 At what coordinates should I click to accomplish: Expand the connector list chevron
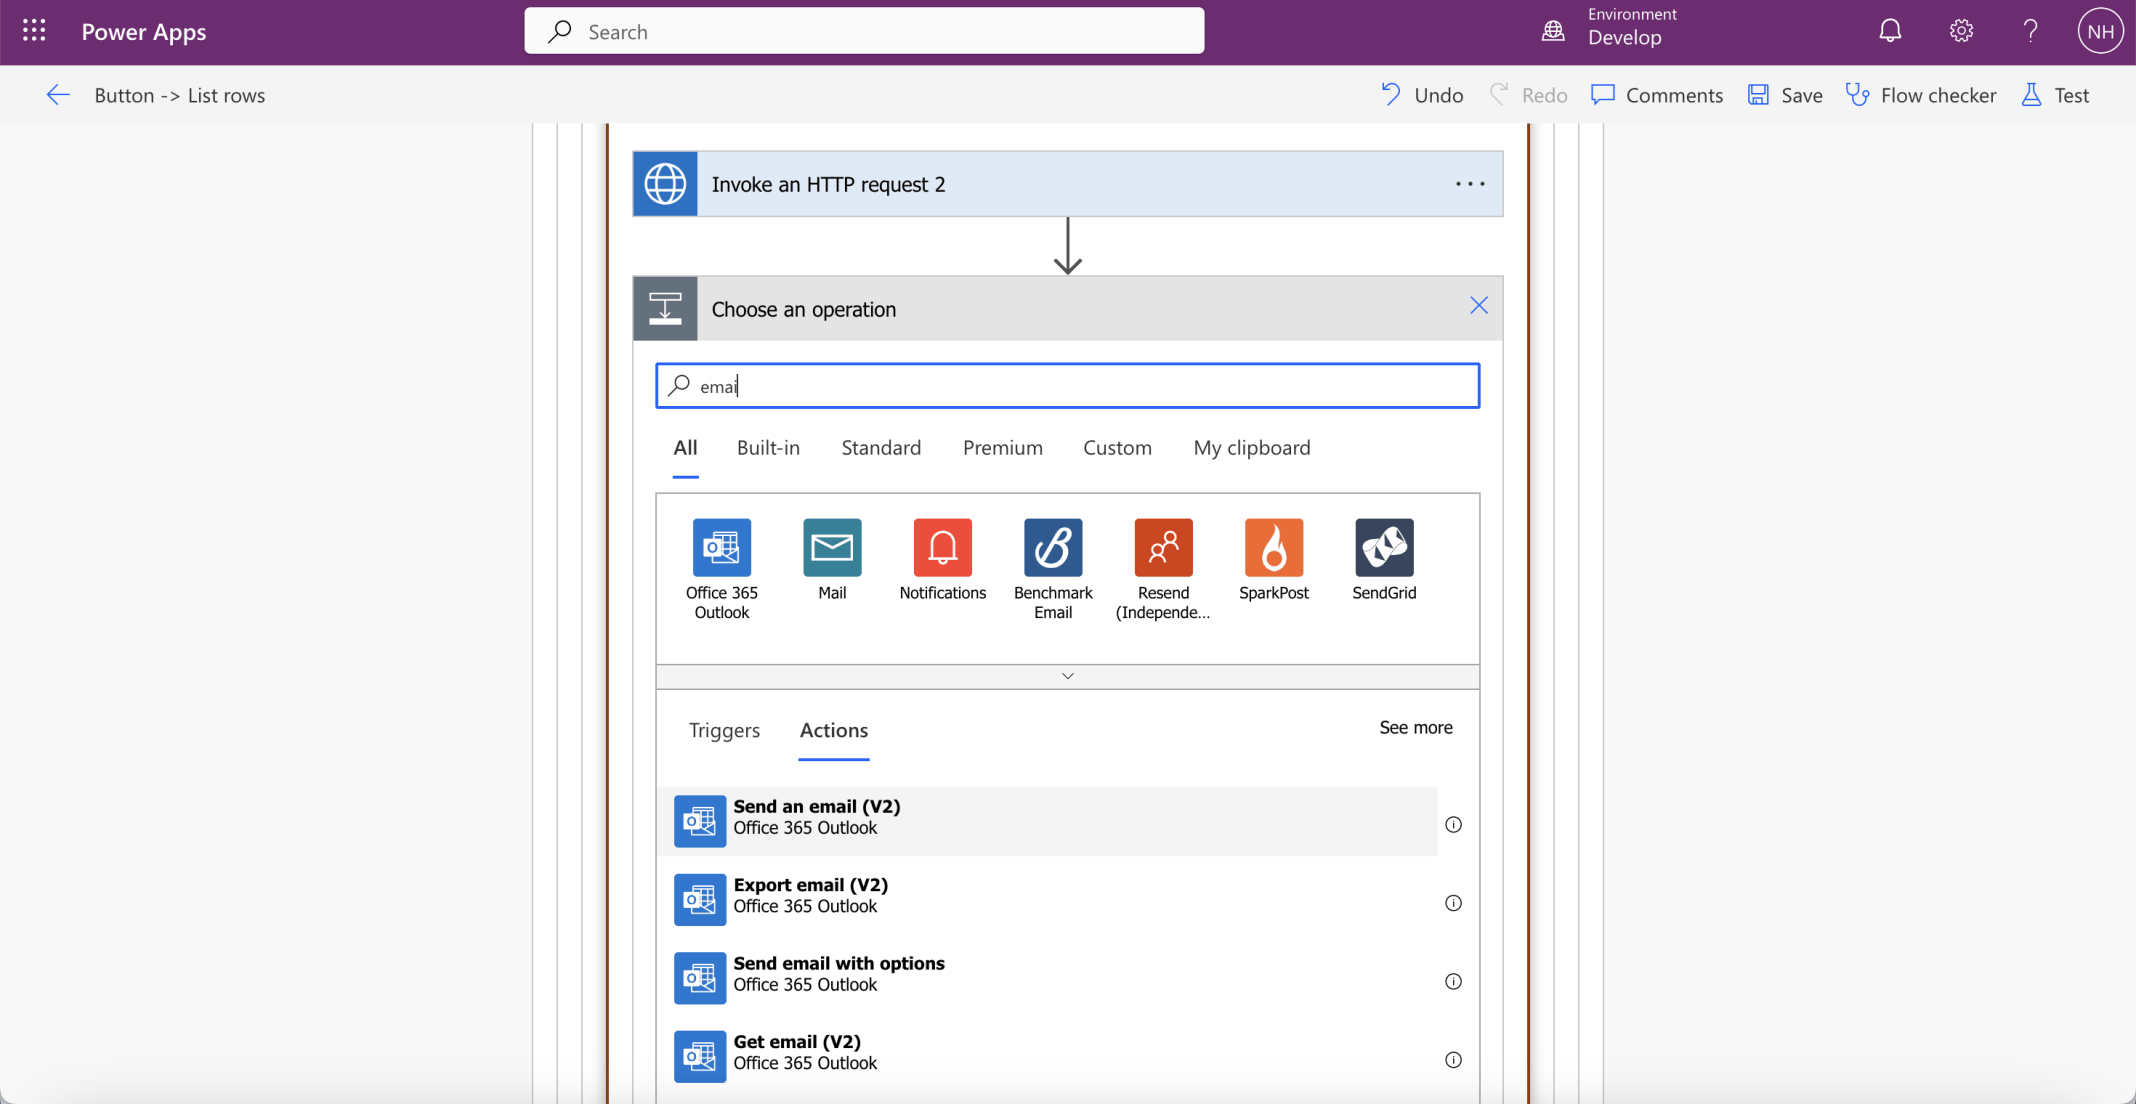1067,676
